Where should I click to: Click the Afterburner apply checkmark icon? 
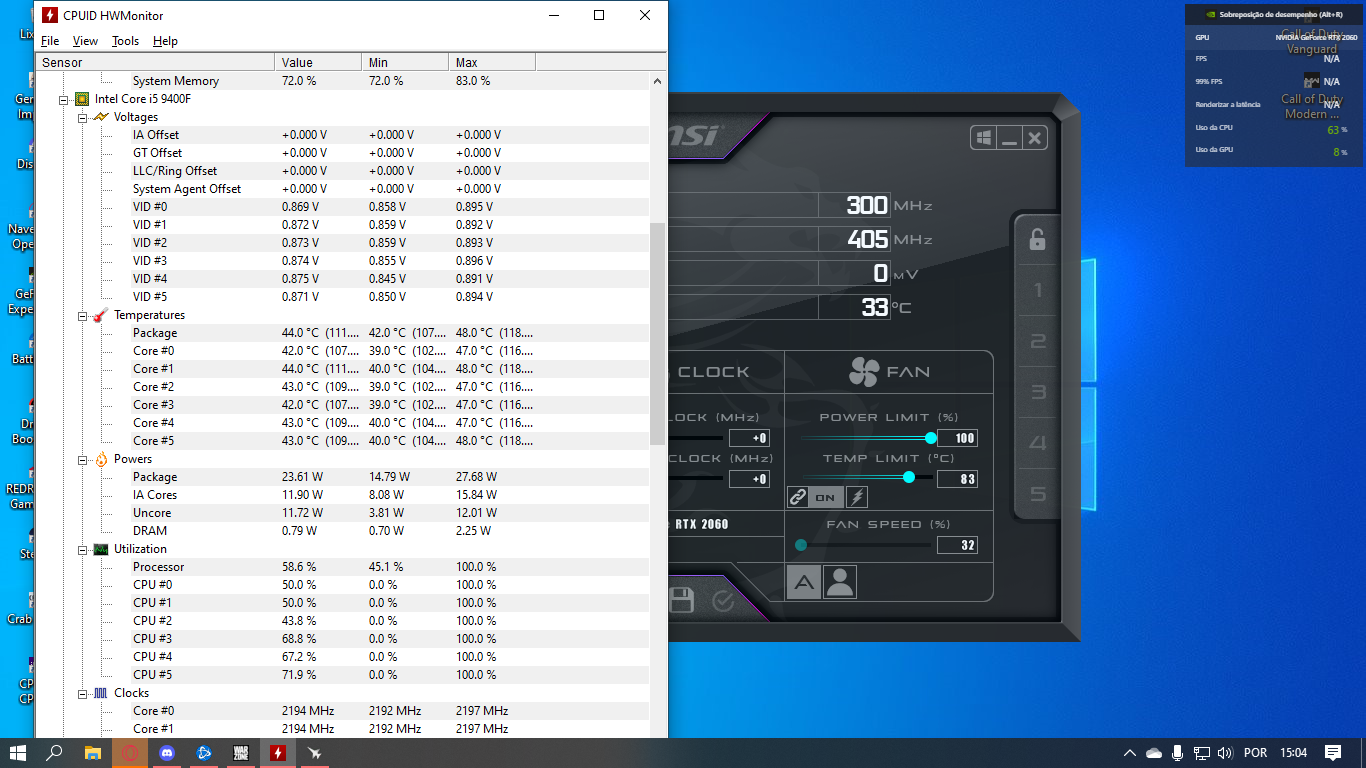723,600
